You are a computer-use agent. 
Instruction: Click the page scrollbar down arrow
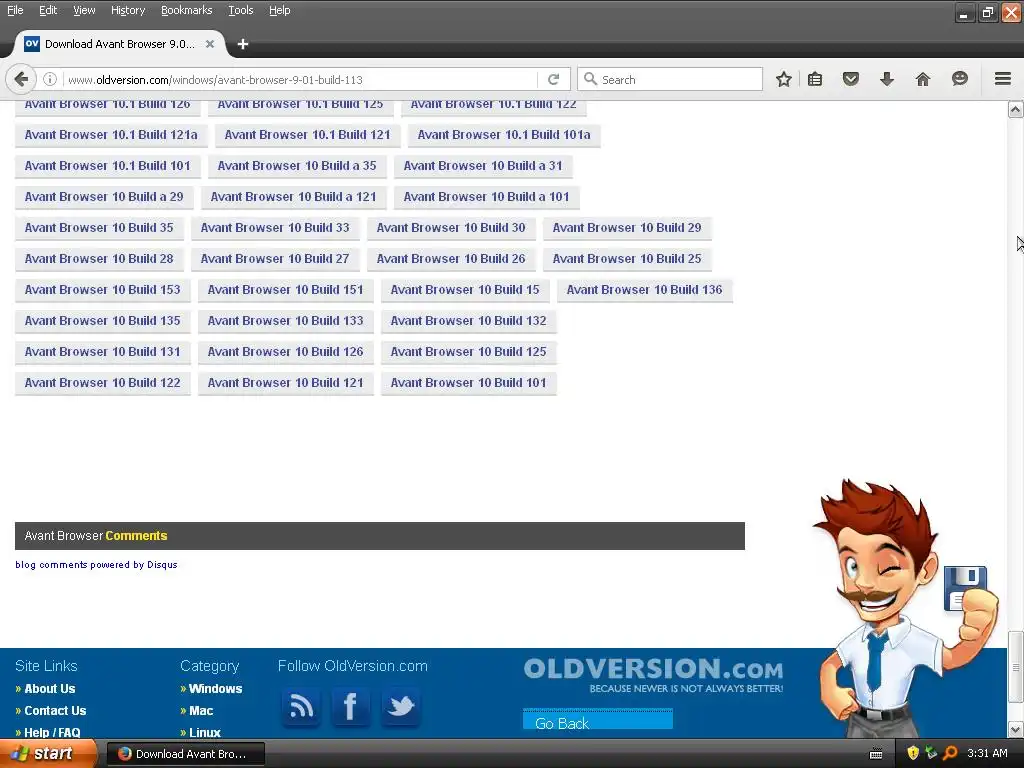pyautogui.click(x=1016, y=729)
